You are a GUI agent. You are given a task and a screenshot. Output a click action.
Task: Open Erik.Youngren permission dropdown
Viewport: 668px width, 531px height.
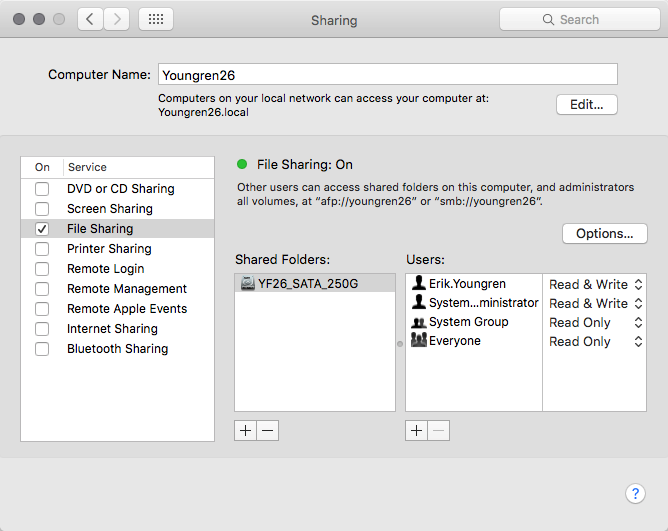point(595,284)
